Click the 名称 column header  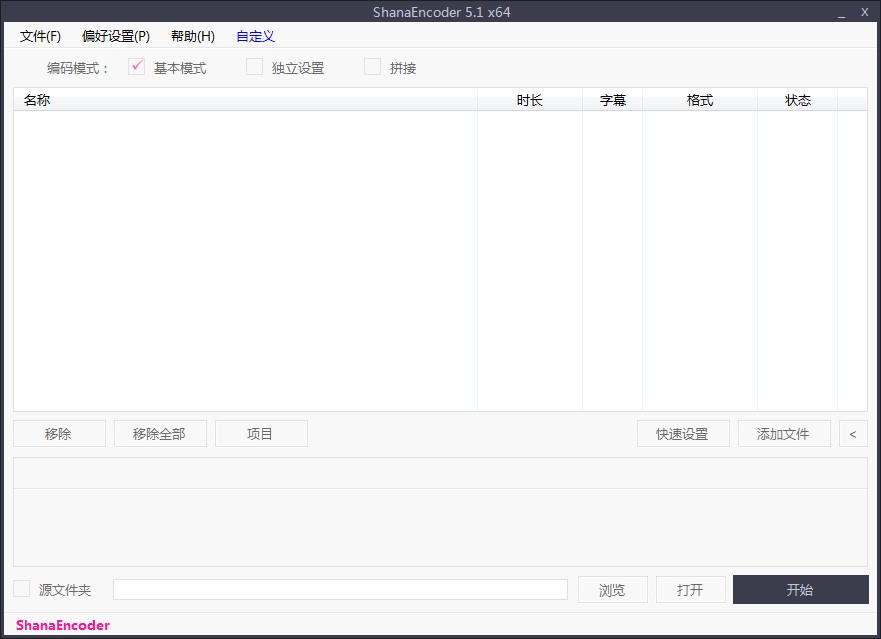245,100
